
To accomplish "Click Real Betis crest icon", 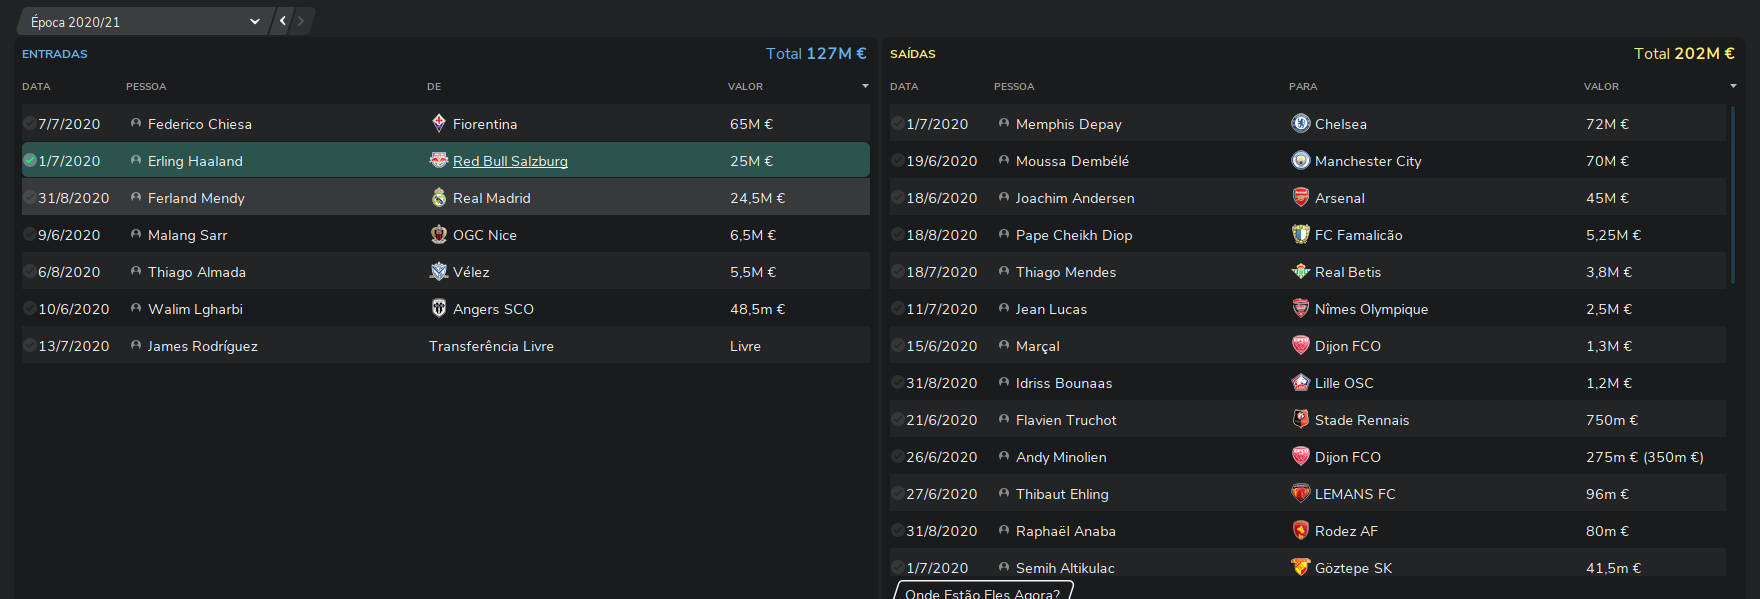I will point(1300,271).
